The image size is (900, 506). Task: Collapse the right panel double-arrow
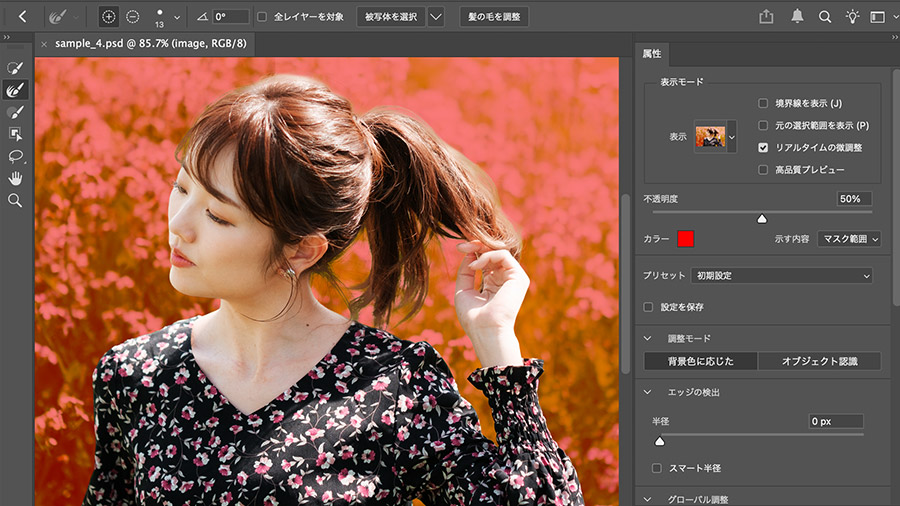[894, 37]
